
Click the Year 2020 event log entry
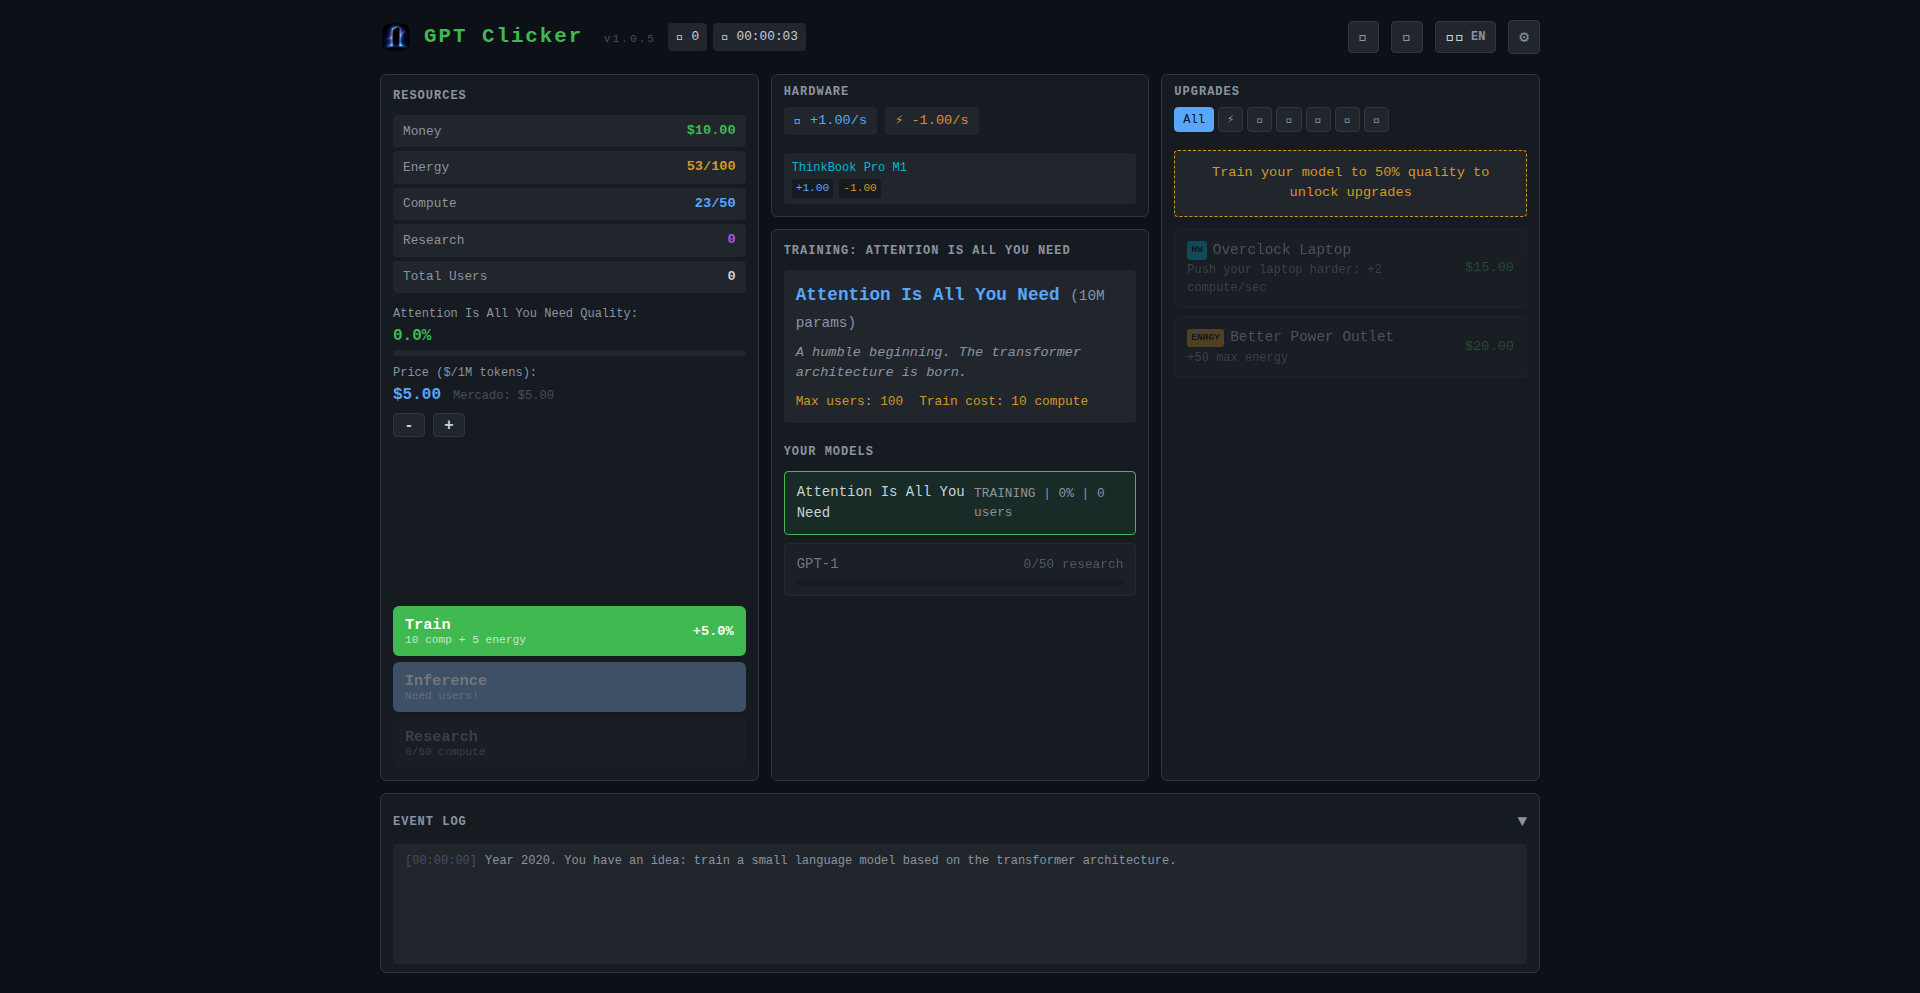point(790,860)
